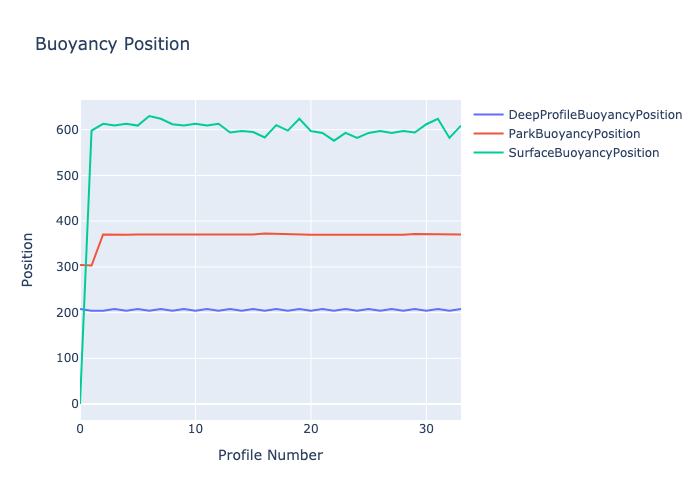Select the "Position" y-axis title
The image size is (700, 500).
[x=28, y=260]
